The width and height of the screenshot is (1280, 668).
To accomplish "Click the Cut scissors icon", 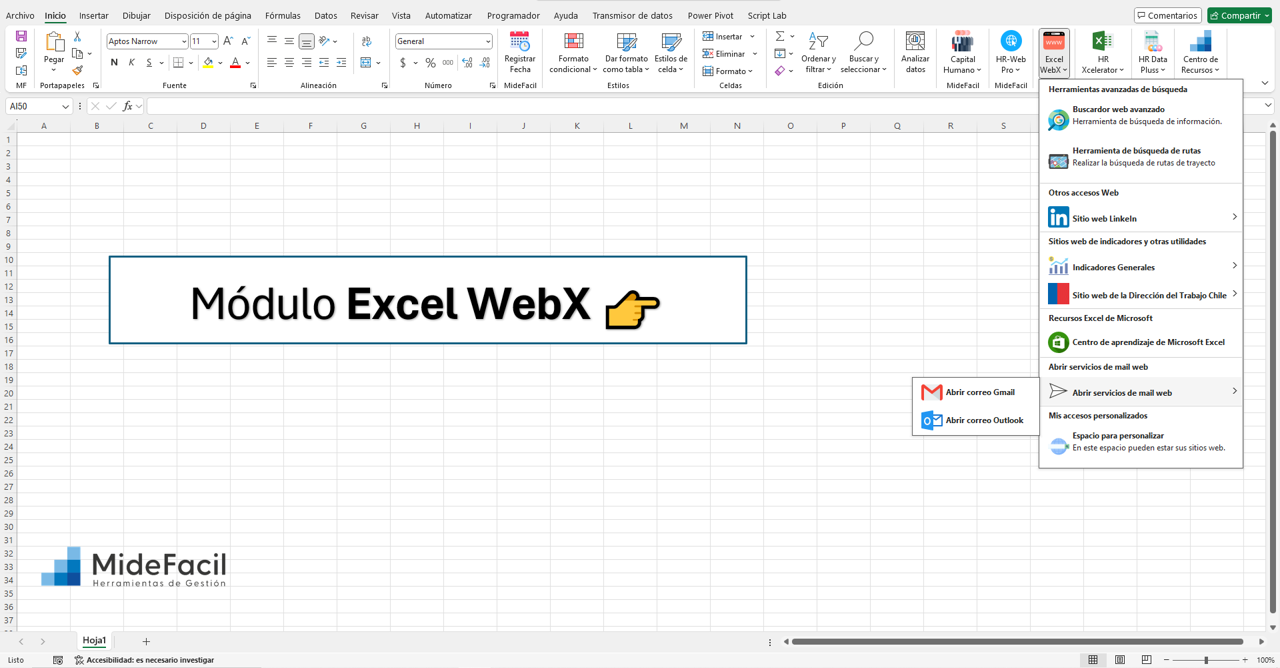I will [77, 37].
